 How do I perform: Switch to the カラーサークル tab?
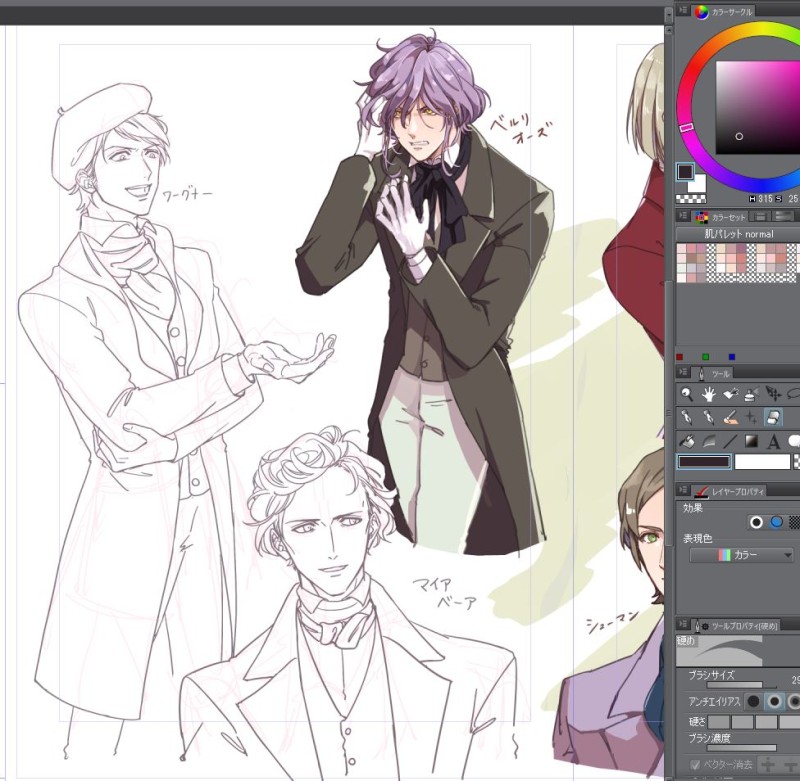724,12
